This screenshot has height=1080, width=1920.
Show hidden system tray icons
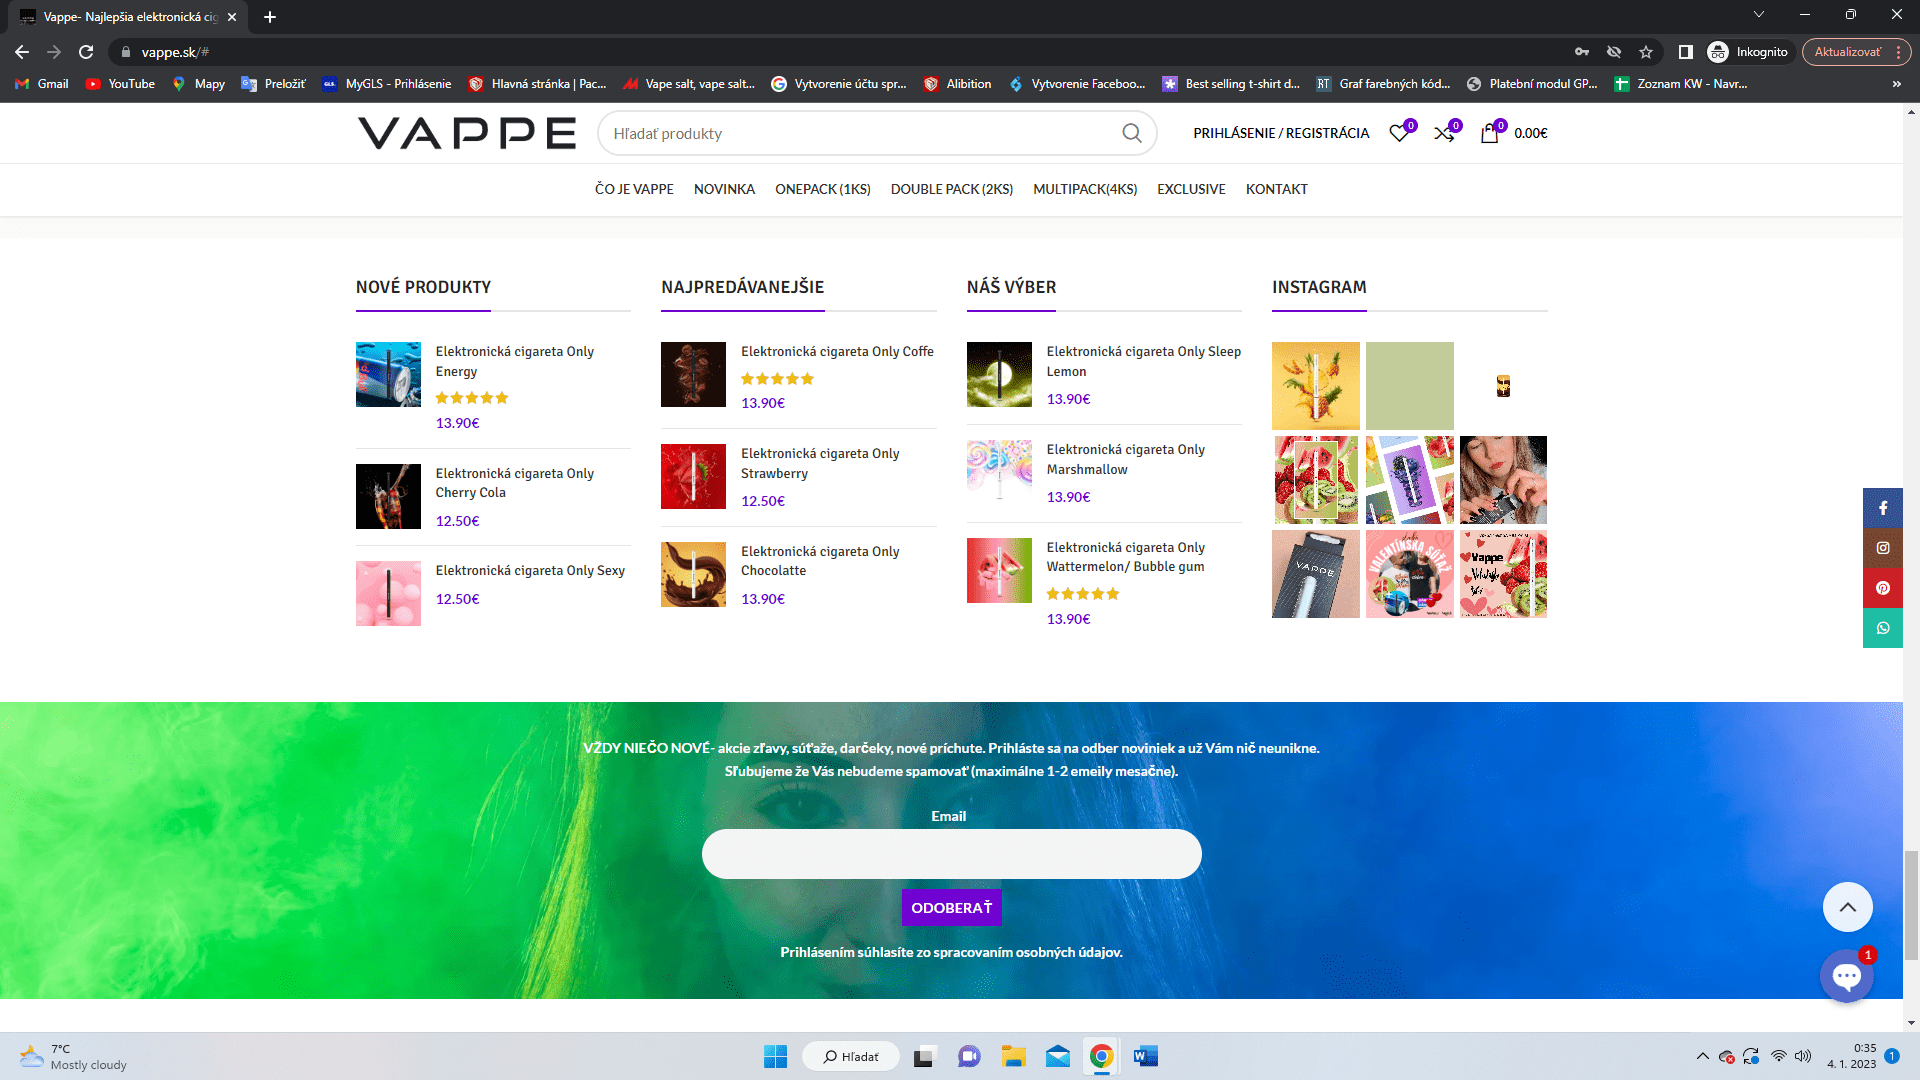1702,1056
